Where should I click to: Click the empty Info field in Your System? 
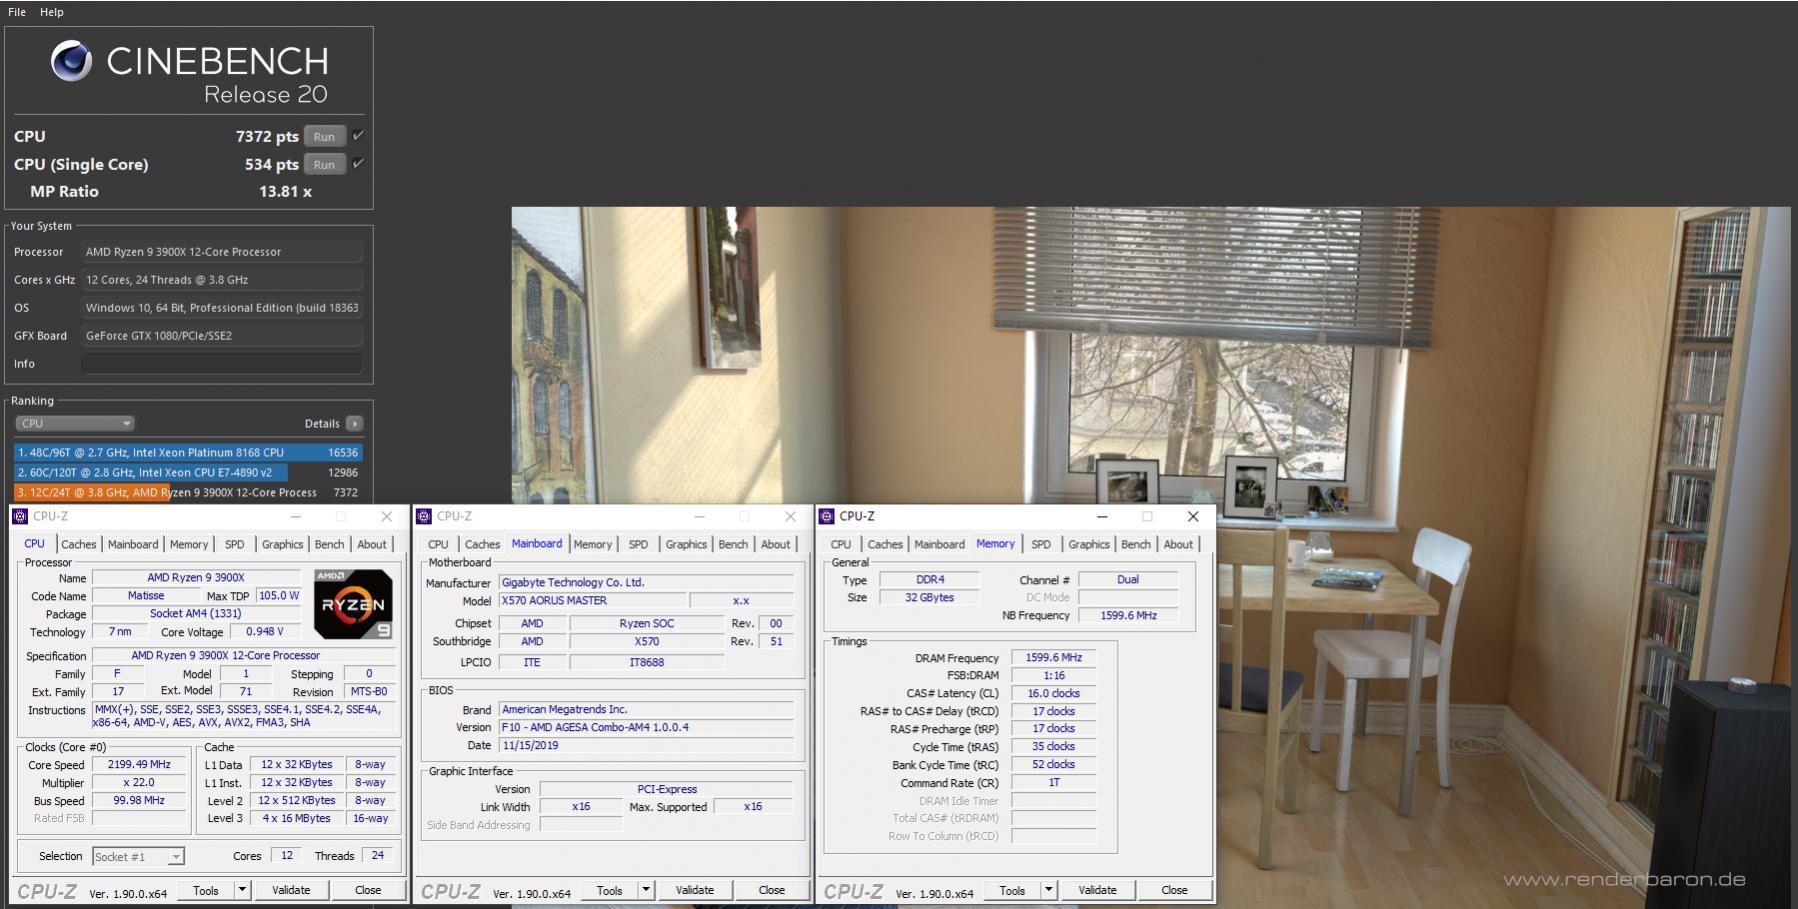point(221,363)
